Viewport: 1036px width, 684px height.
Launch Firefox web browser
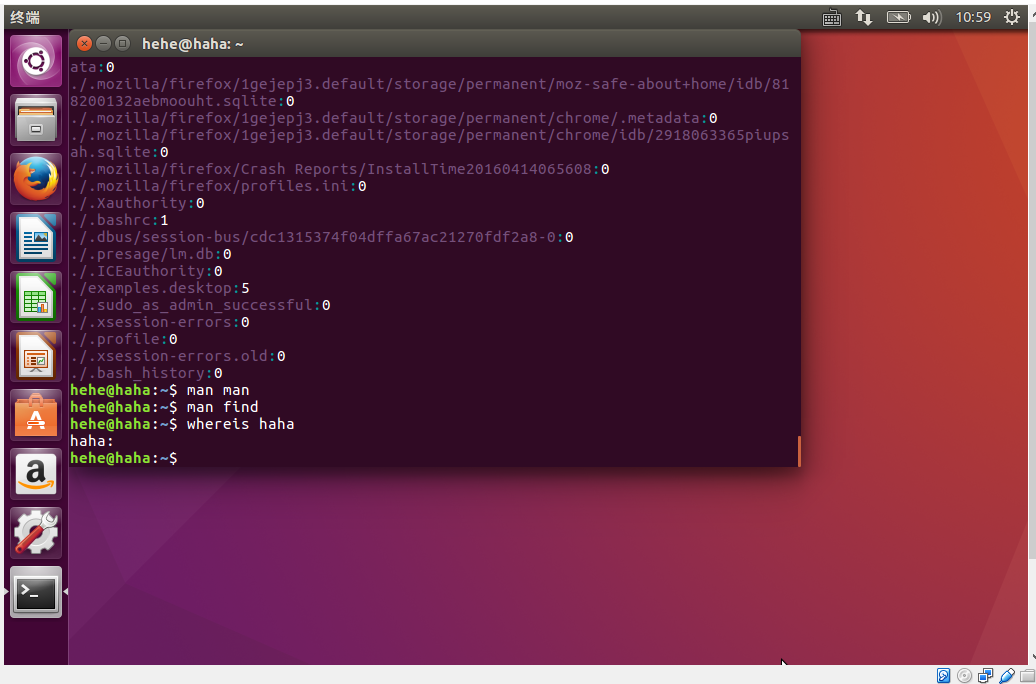36,178
